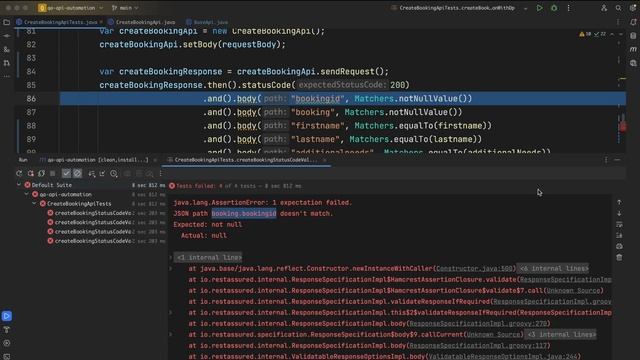The height and width of the screenshot is (360, 640).
Task: Open Run panel options menu
Action: [606, 160]
